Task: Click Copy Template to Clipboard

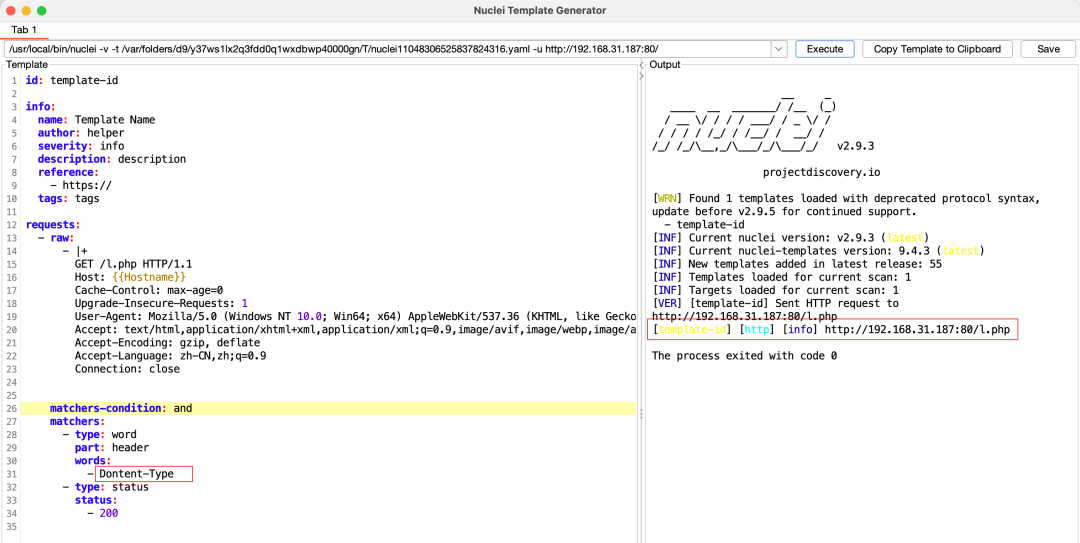Action: (937, 49)
